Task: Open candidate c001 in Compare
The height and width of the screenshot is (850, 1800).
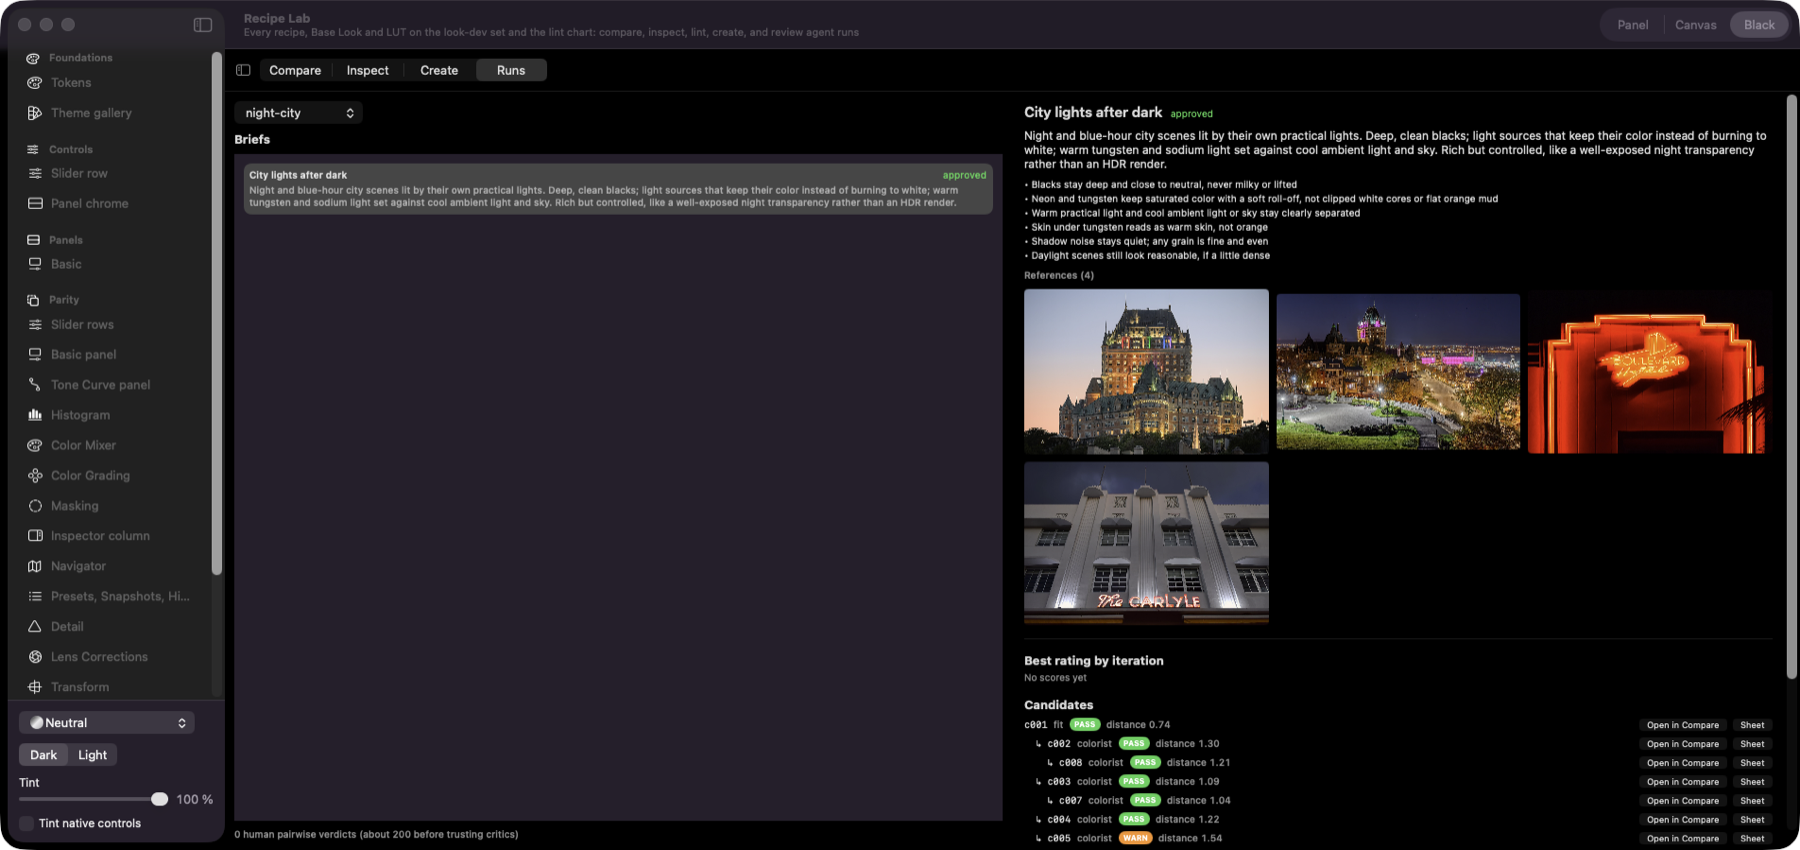Action: [1683, 725]
